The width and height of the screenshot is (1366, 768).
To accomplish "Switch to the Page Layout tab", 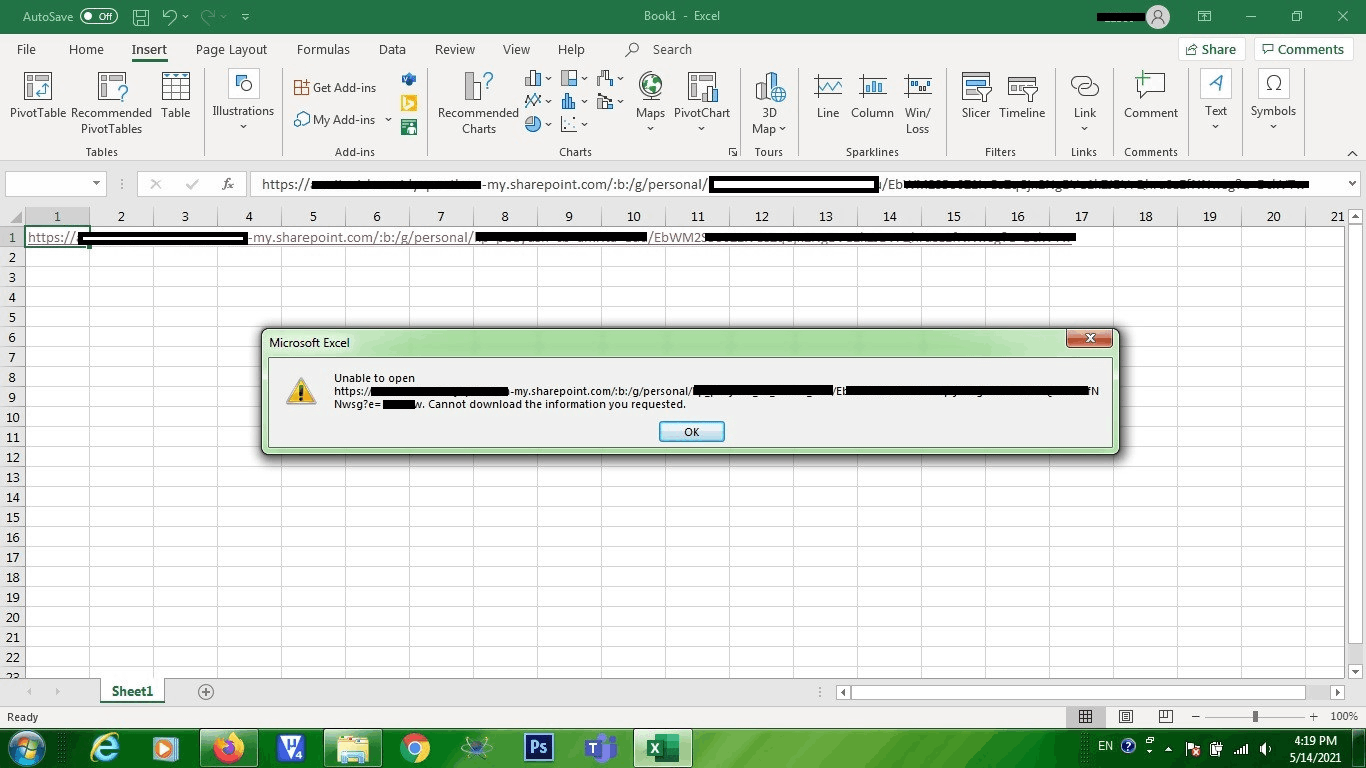I will 231,49.
